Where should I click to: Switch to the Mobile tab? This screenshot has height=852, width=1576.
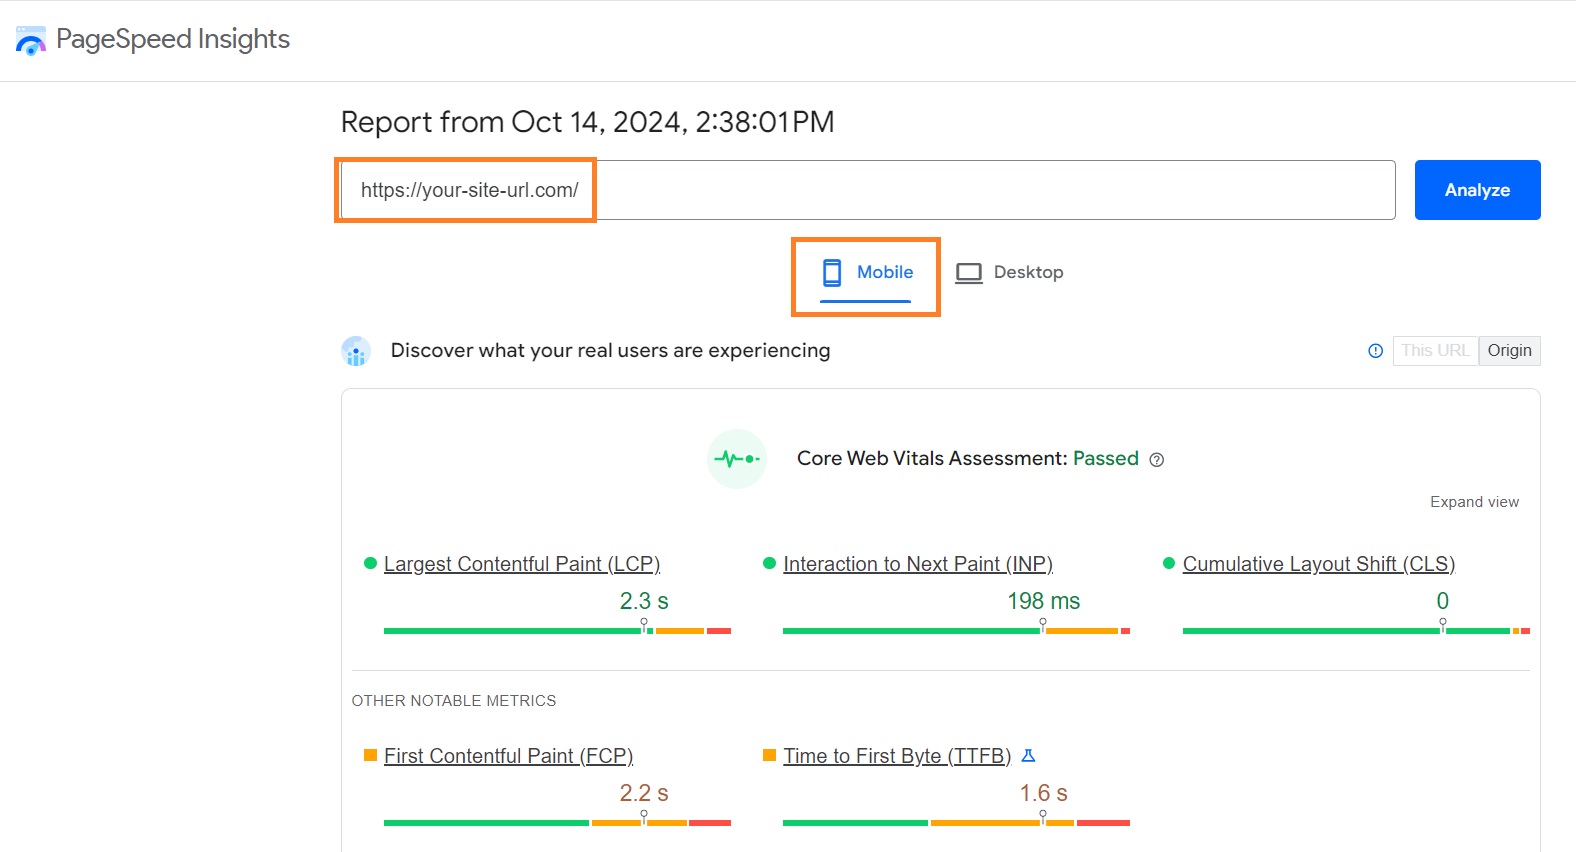point(866,273)
